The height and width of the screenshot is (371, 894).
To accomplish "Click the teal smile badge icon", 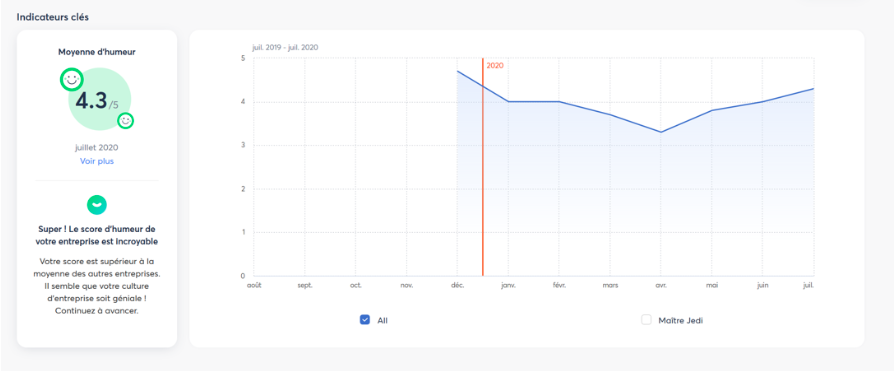I will click(x=96, y=204).
